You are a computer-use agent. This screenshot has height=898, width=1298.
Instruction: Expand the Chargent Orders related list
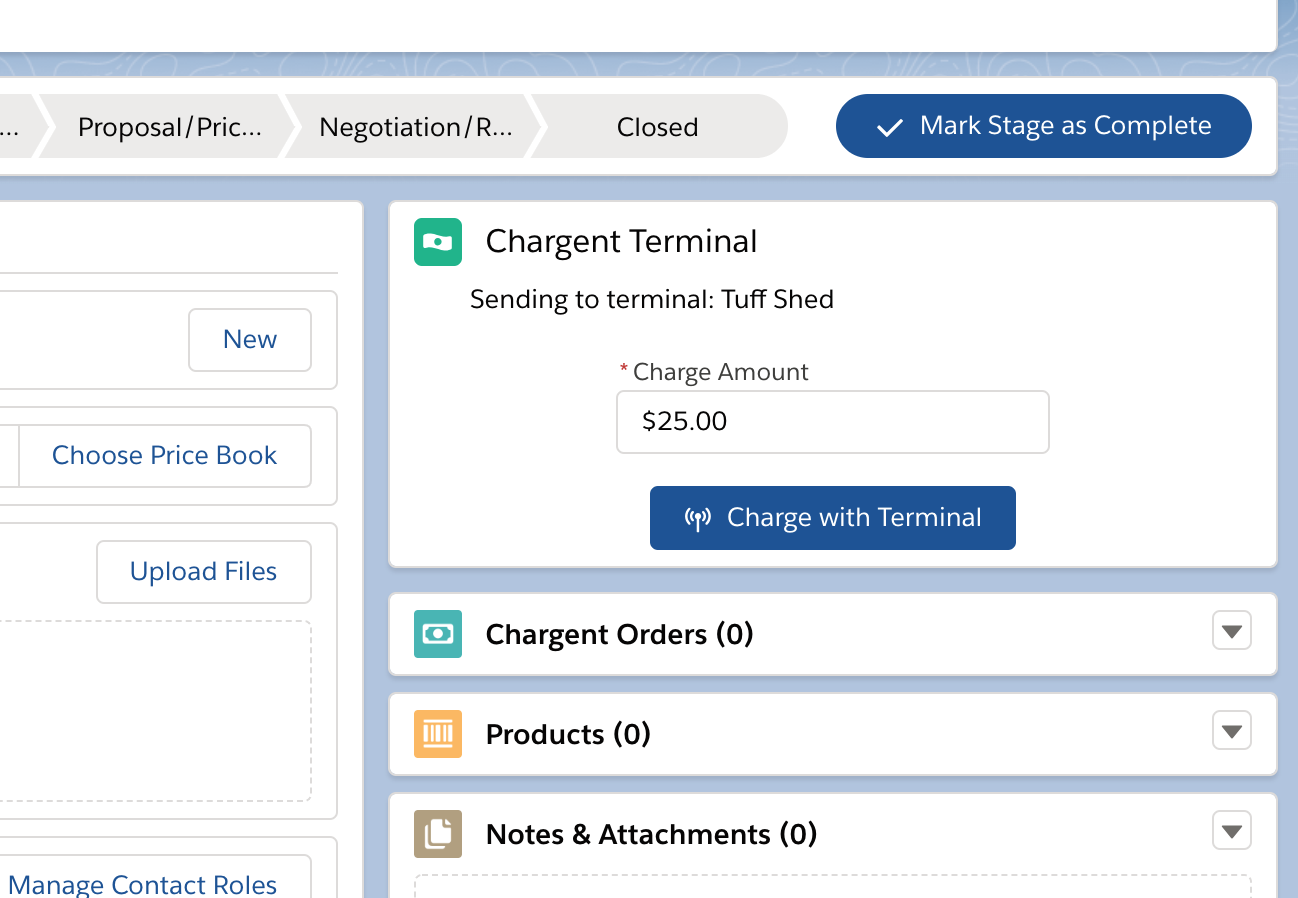(1231, 630)
